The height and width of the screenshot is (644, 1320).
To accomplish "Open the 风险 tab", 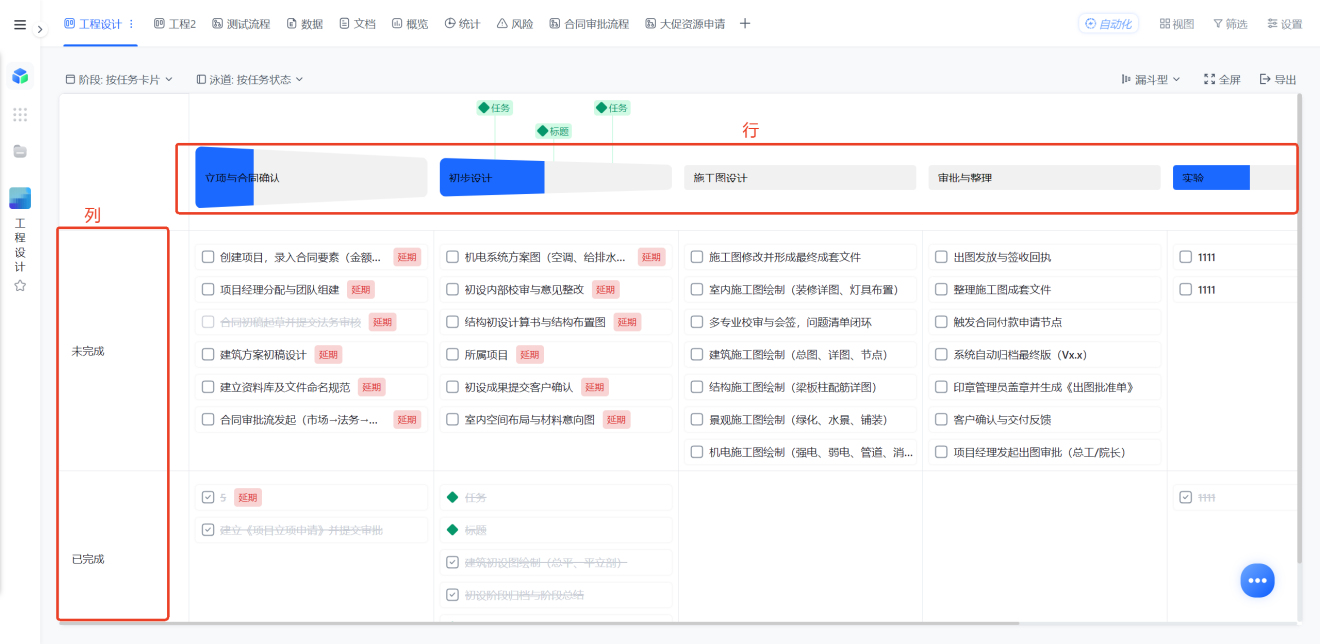I will 515,23.
